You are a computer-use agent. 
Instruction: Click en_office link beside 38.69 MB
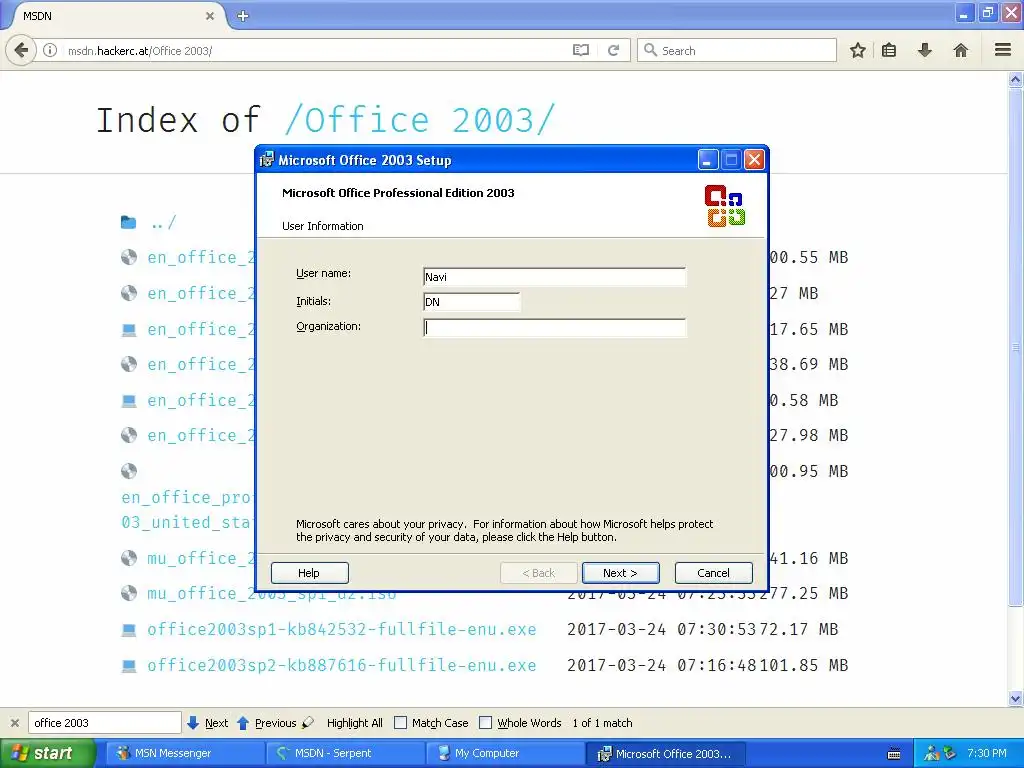coord(200,364)
